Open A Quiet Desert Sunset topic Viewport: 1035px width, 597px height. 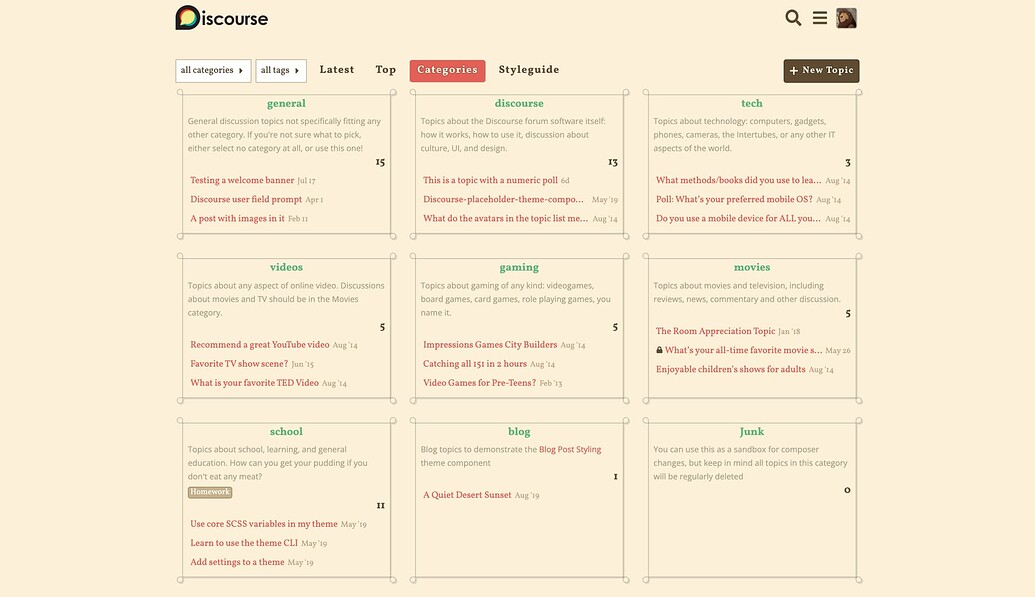467,495
